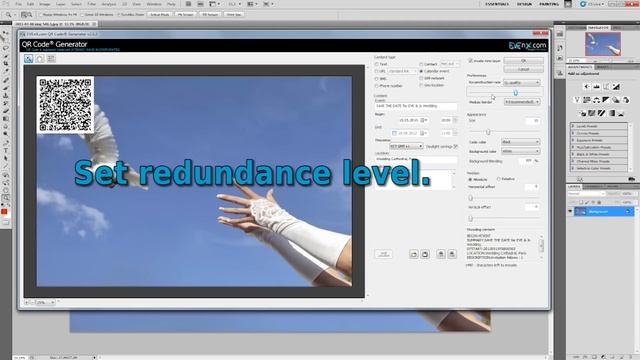Screen dimensions: 640x360
Task: Click the first icon left of Save button
Action: pos(414,254)
